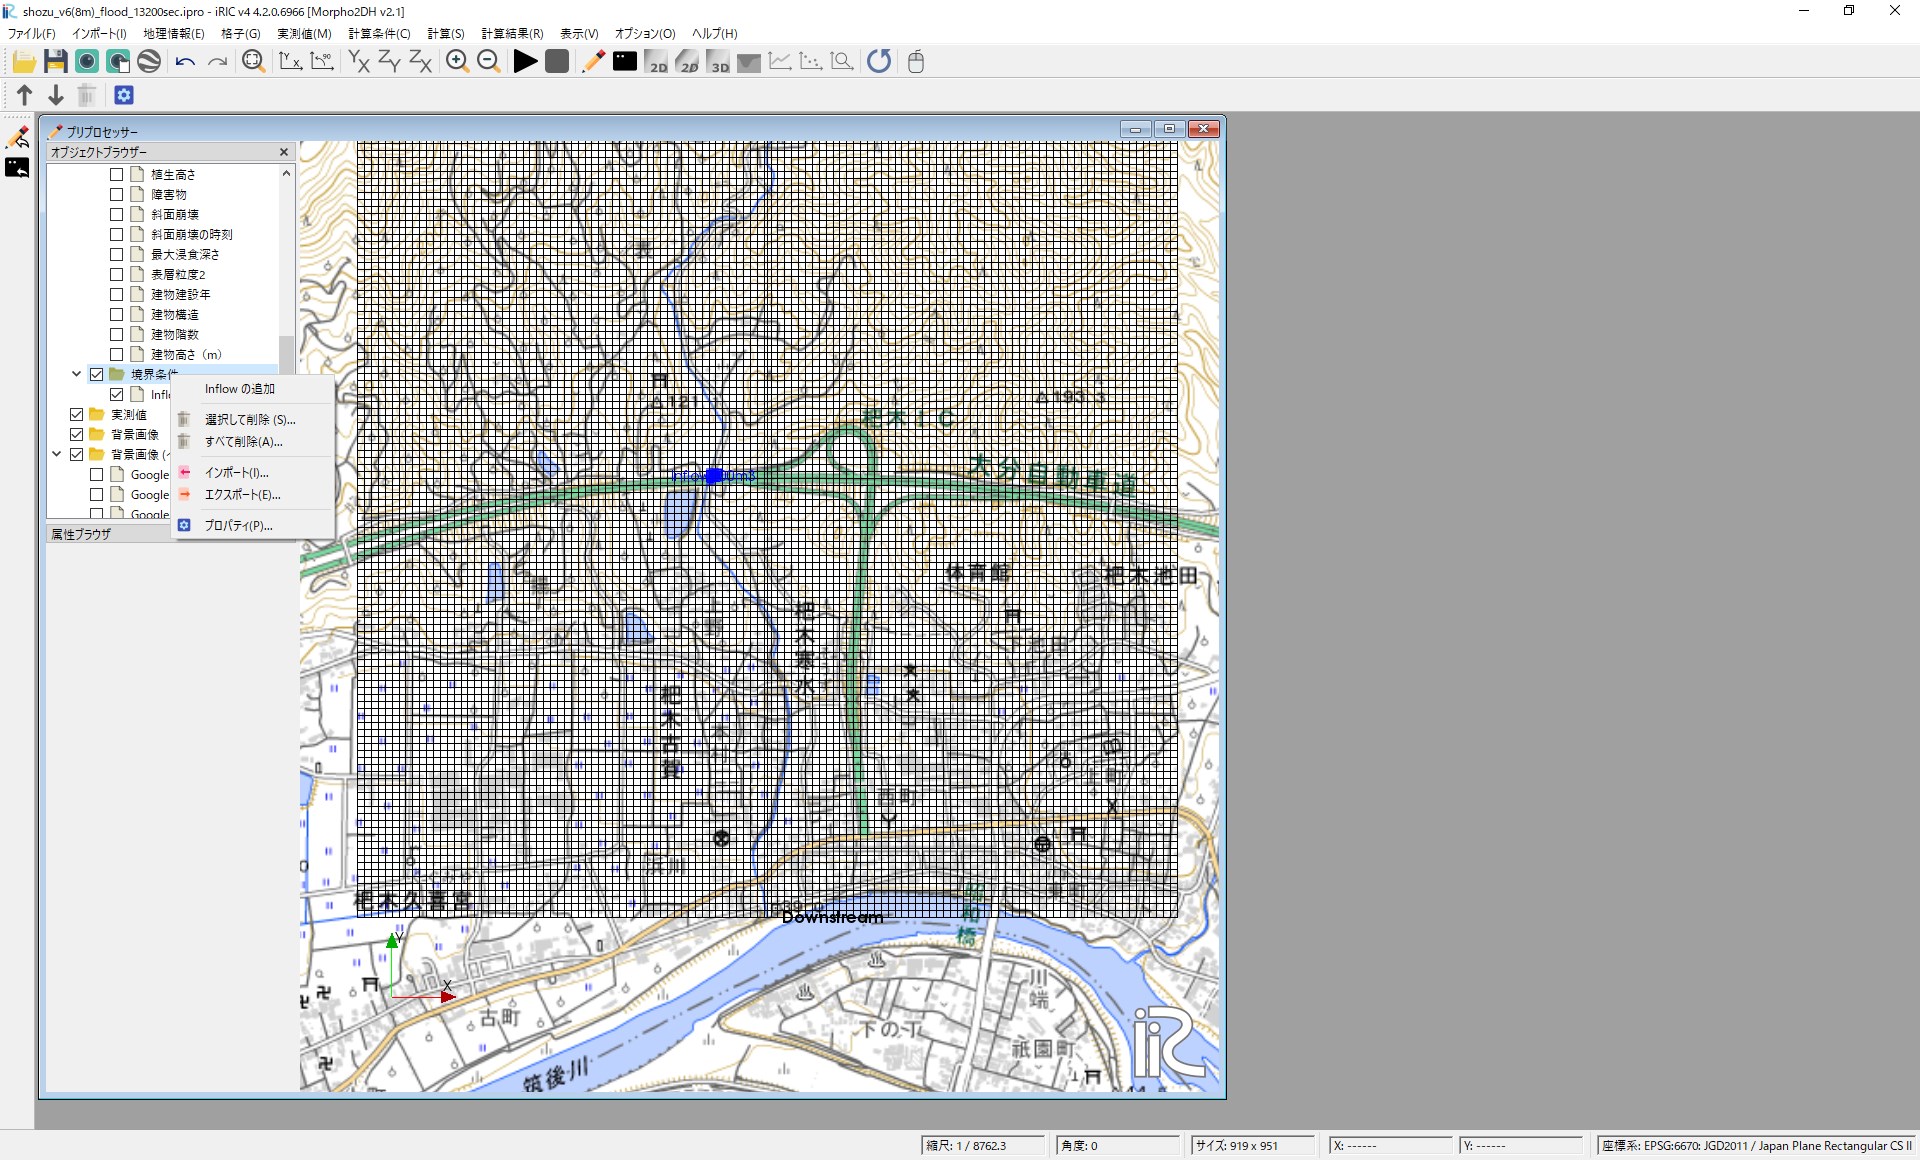Click the save project floppy disk icon
The height and width of the screenshot is (1160, 1920).
(x=56, y=62)
